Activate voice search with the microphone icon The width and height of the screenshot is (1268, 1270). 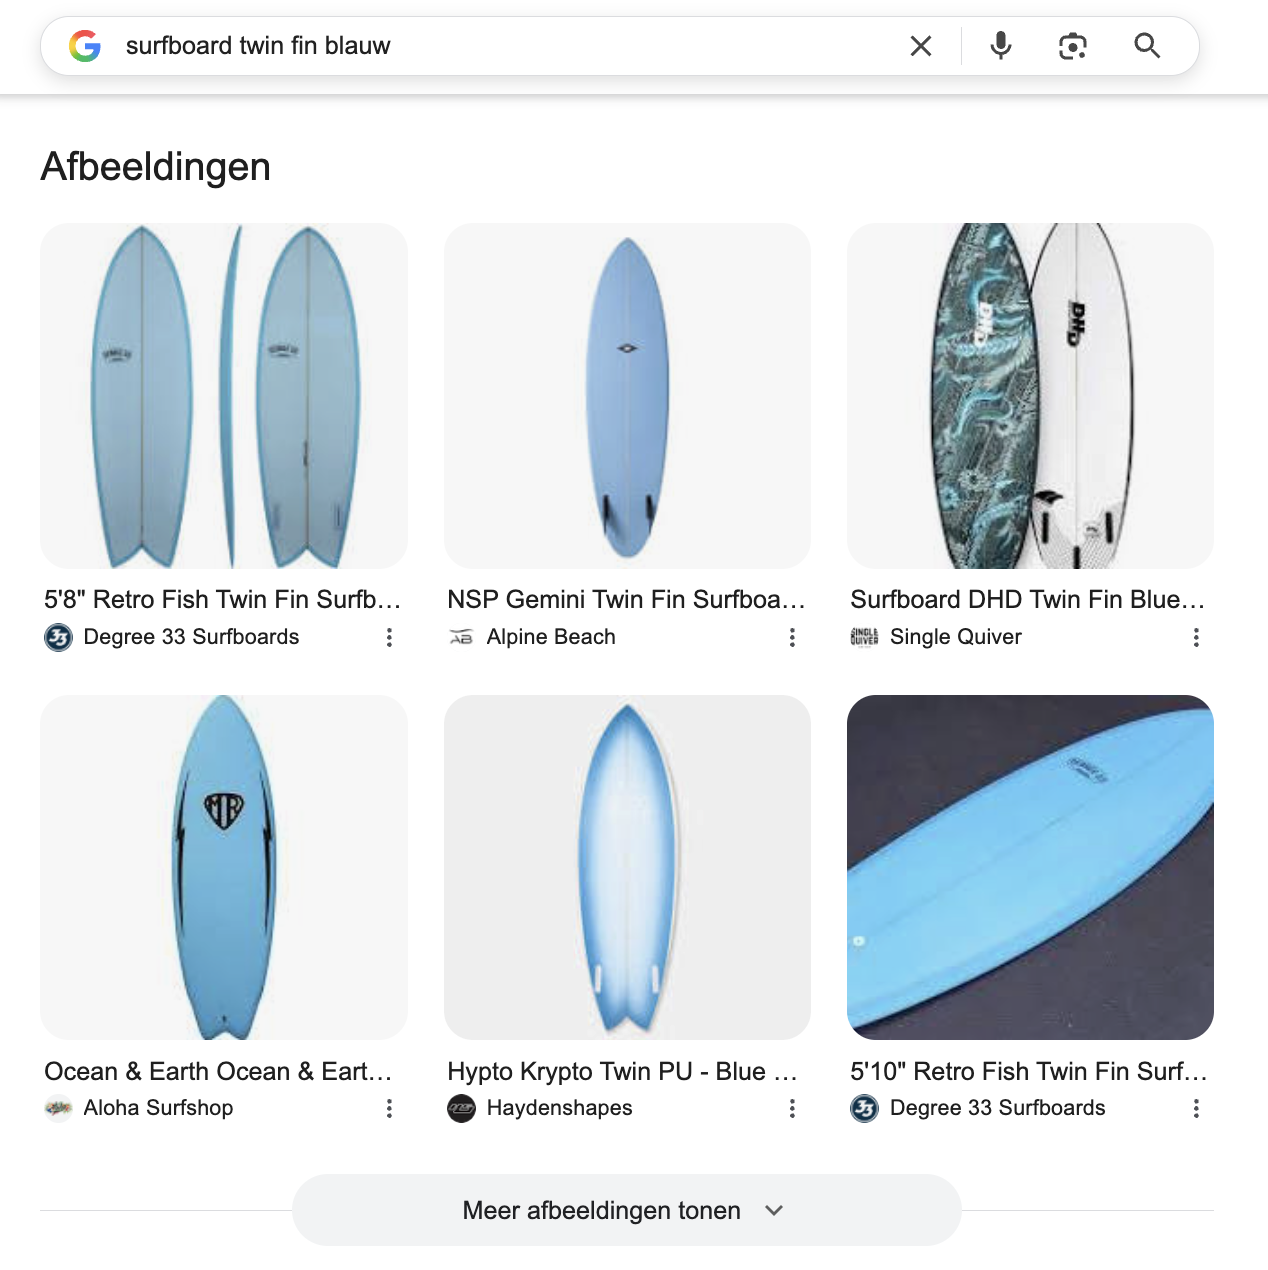pyautogui.click(x=999, y=45)
